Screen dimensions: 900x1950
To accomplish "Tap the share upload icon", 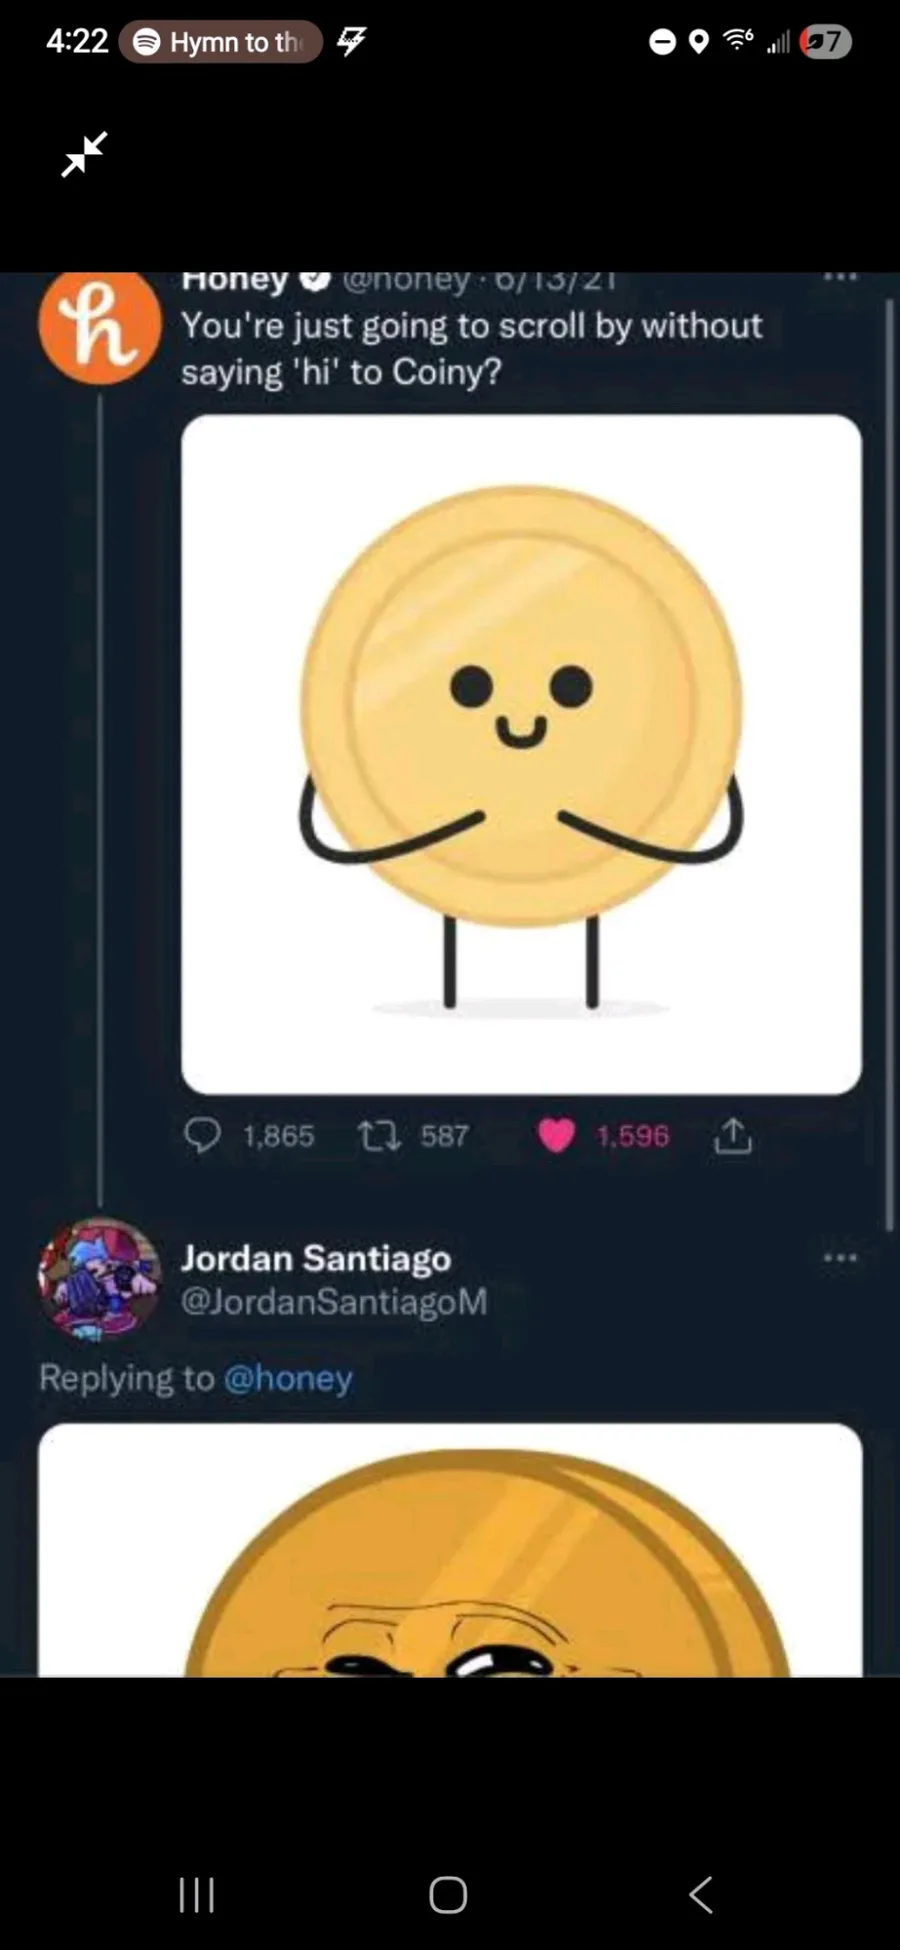I will point(732,1136).
